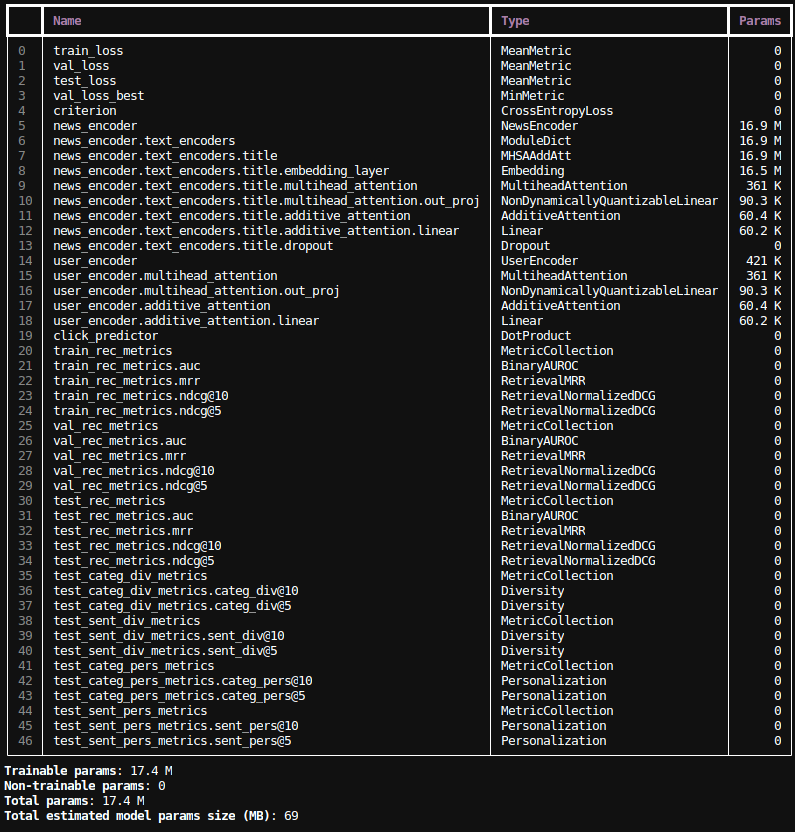Image resolution: width=795 pixels, height=832 pixels.
Task: Select the embedding_layer row name
Action: [x=221, y=171]
